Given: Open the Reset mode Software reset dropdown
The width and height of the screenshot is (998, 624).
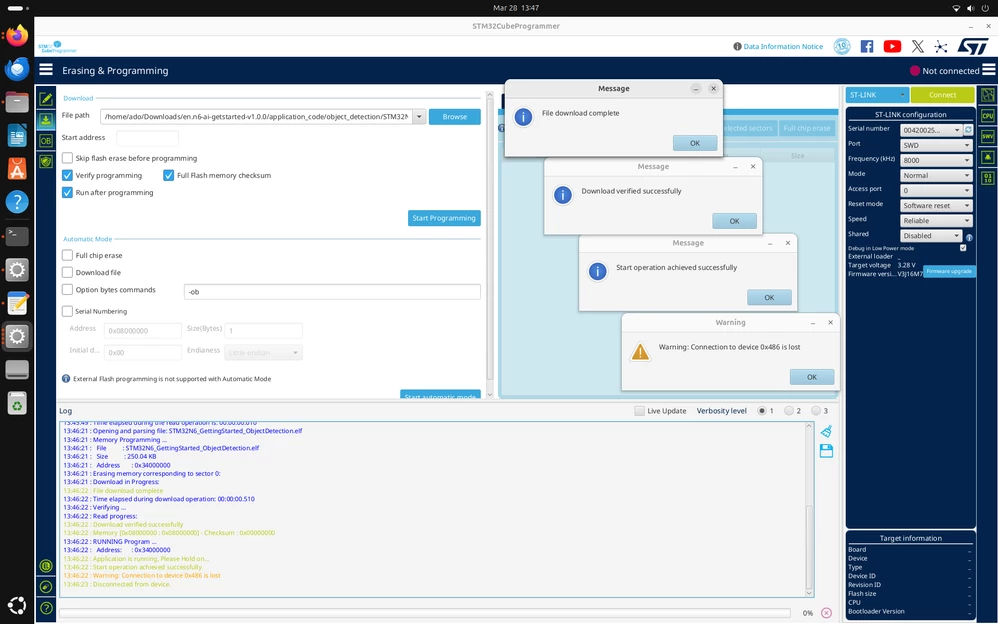Looking at the screenshot, I should pyautogui.click(x=936, y=206).
